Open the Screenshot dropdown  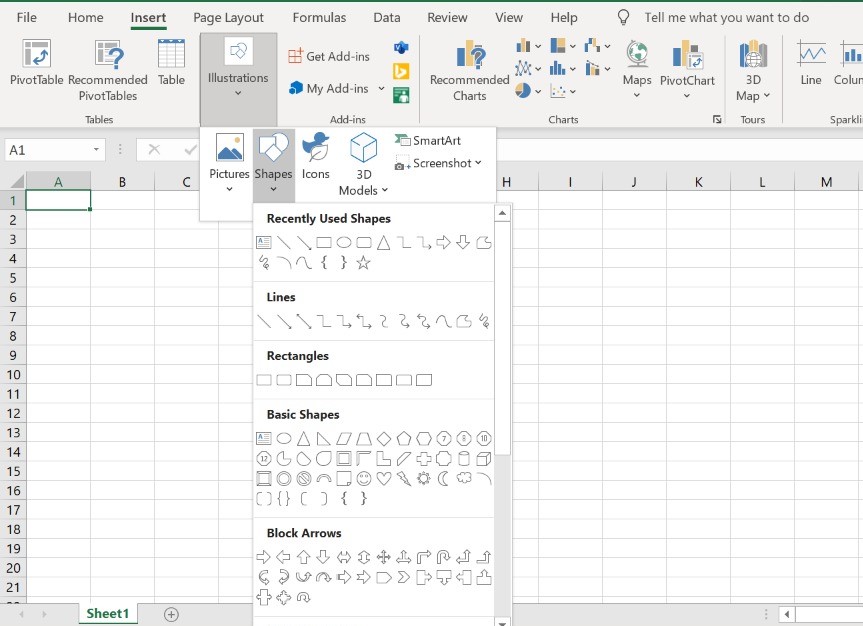click(480, 162)
